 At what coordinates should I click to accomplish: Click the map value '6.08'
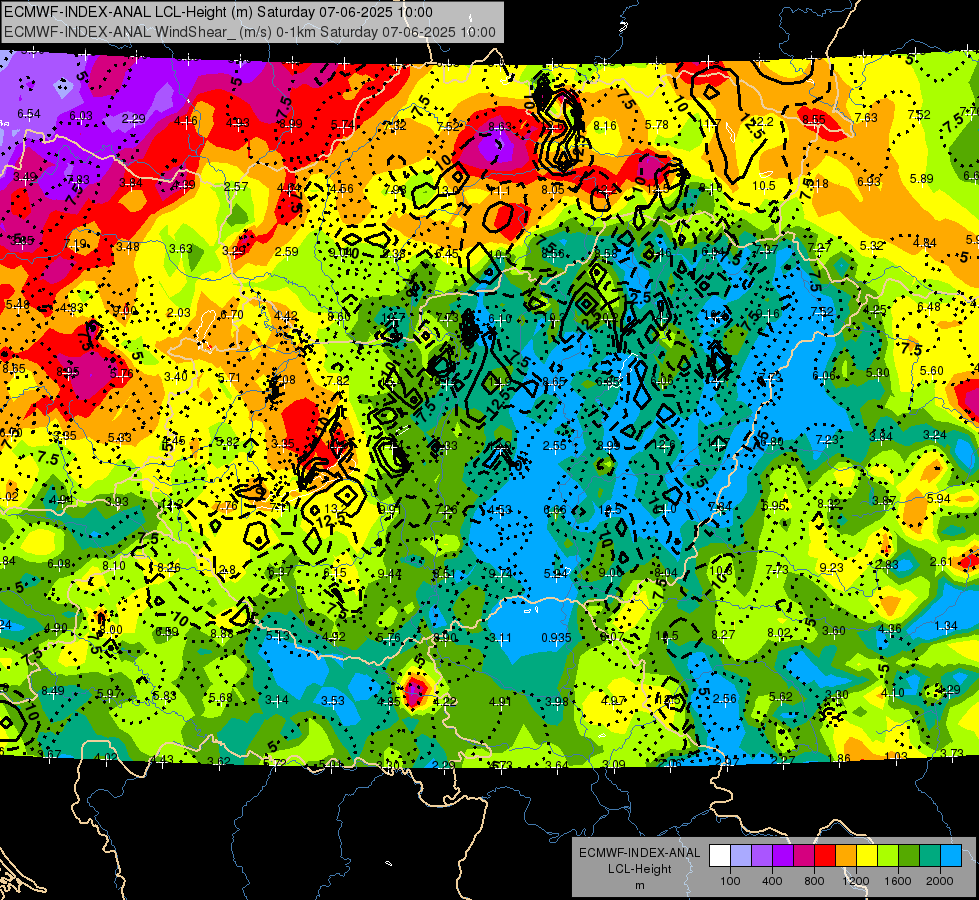(x=59, y=564)
